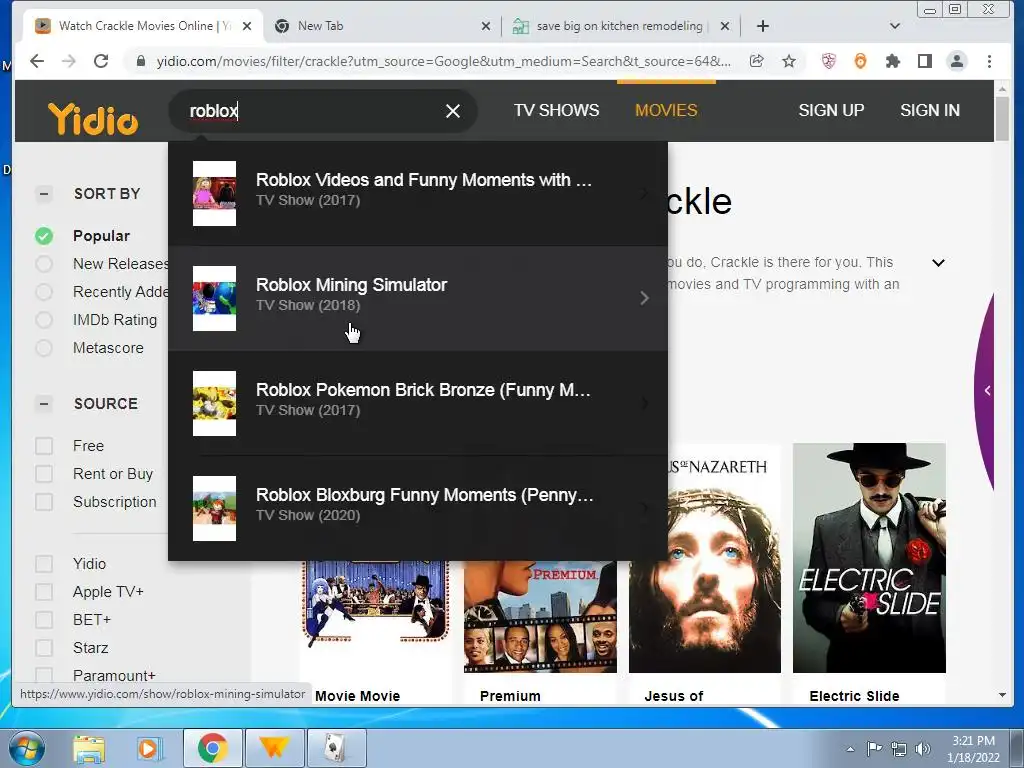Expand the Crackle description chevron
The width and height of the screenshot is (1024, 768).
pos(938,263)
